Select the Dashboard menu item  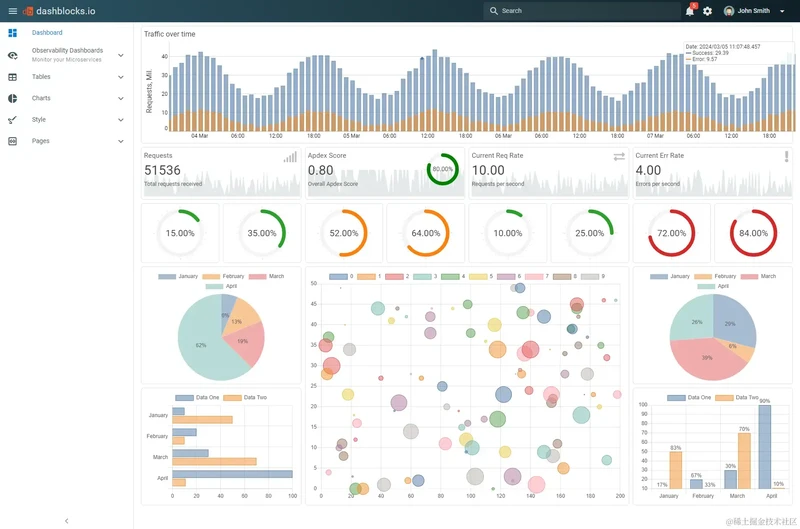[x=66, y=33]
